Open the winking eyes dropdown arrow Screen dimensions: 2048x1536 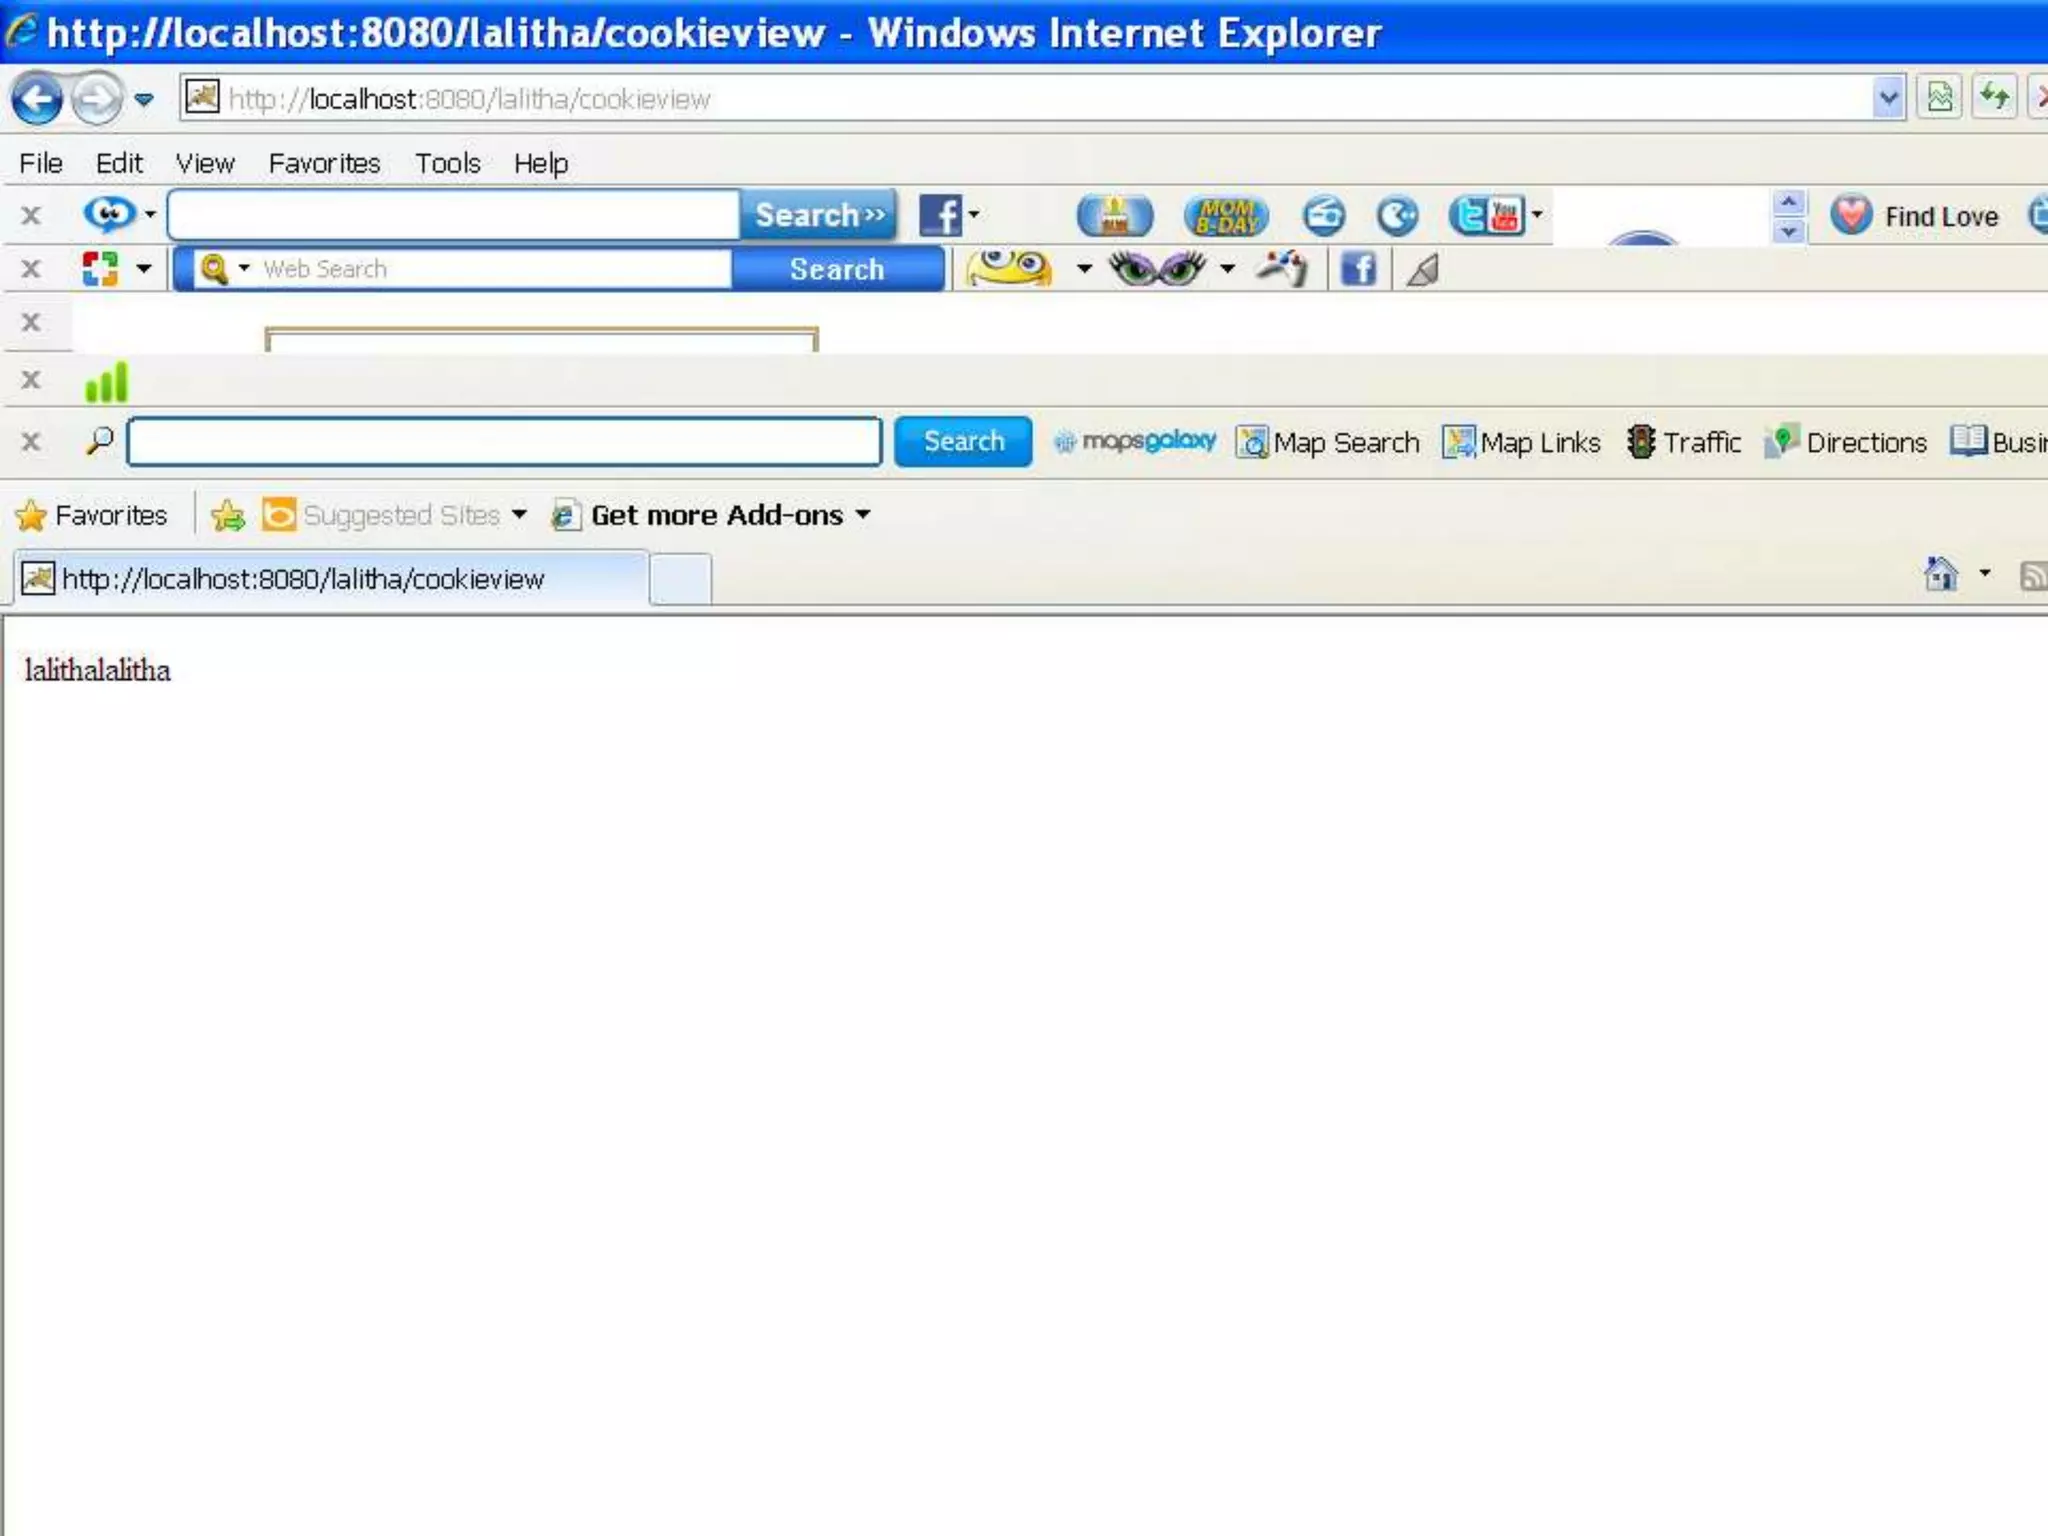1227,268
